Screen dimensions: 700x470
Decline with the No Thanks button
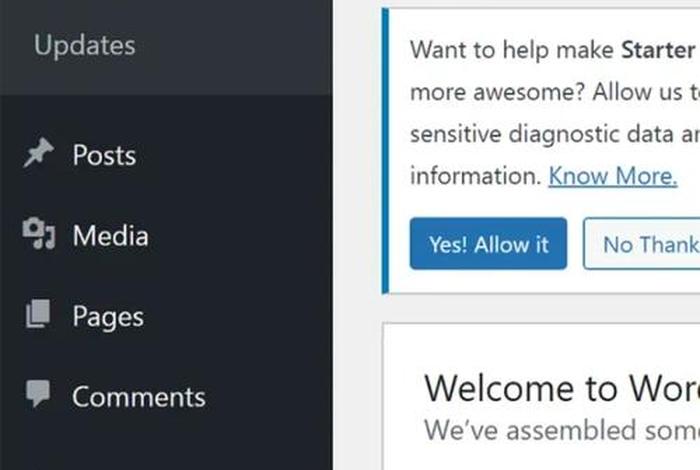pyautogui.click(x=642, y=244)
